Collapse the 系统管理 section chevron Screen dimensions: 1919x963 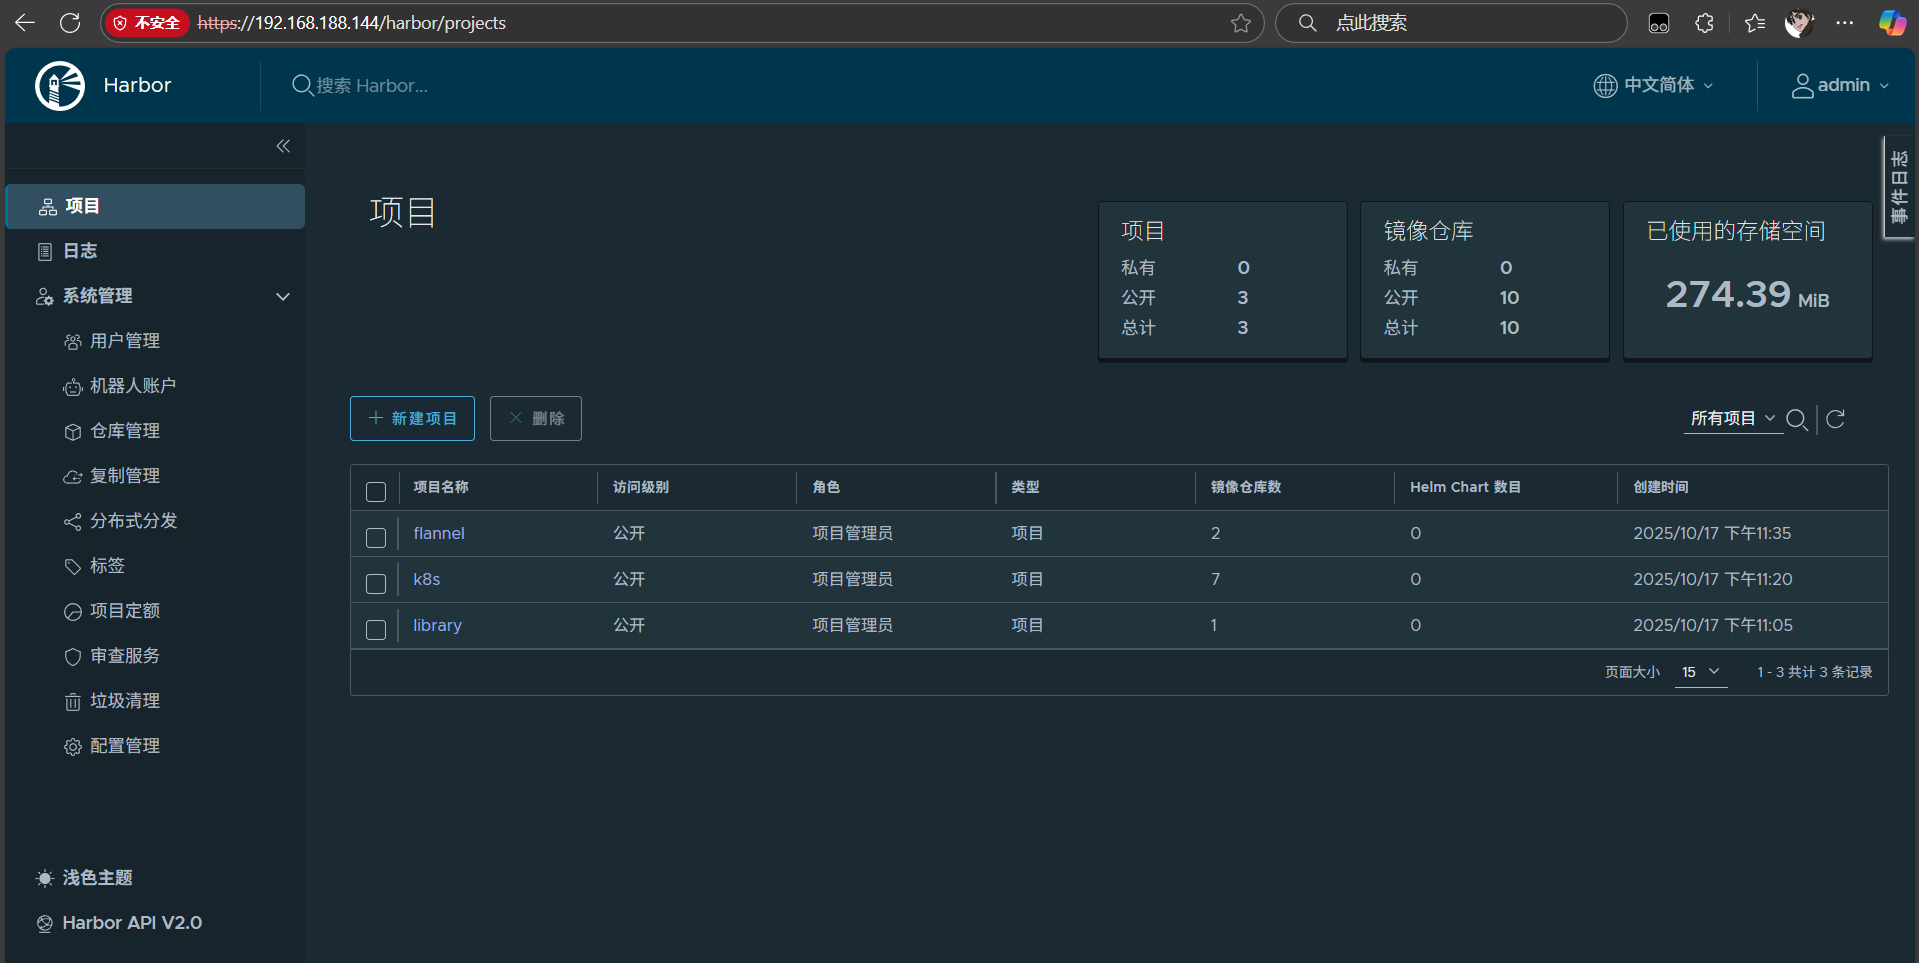click(283, 297)
